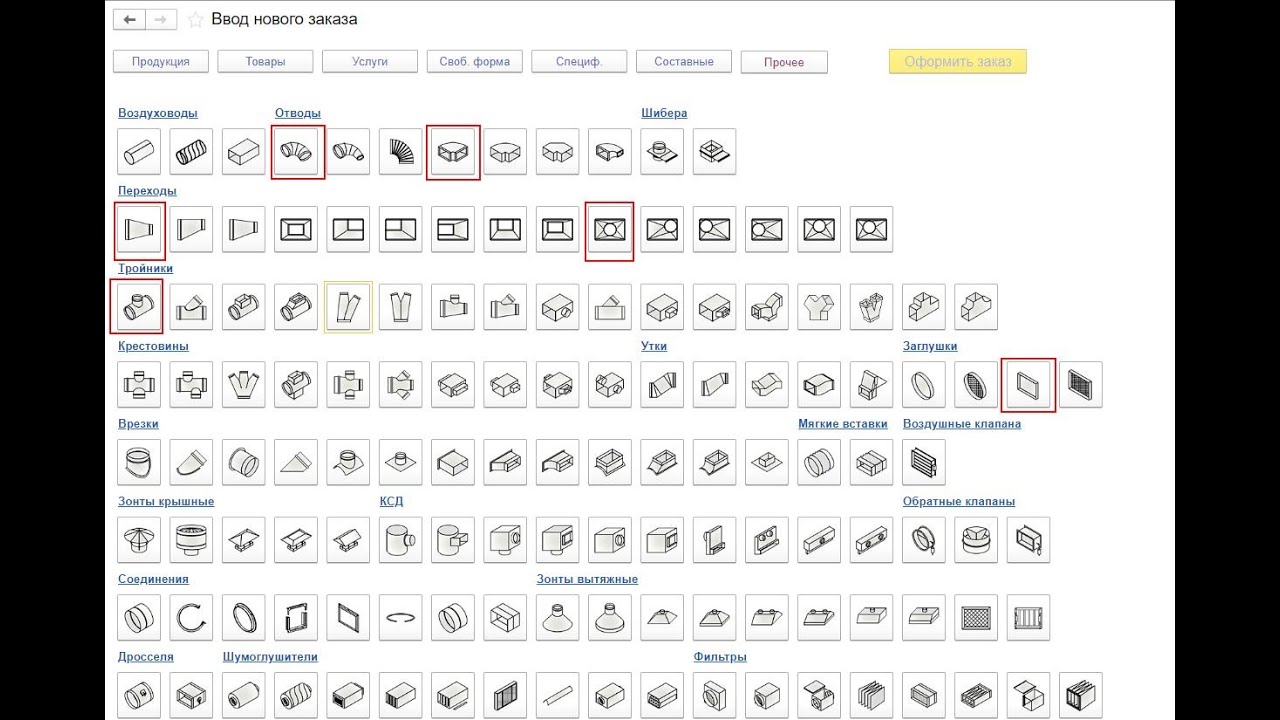Open the Товары tab
Viewport: 1280px width, 720px height.
pos(265,61)
